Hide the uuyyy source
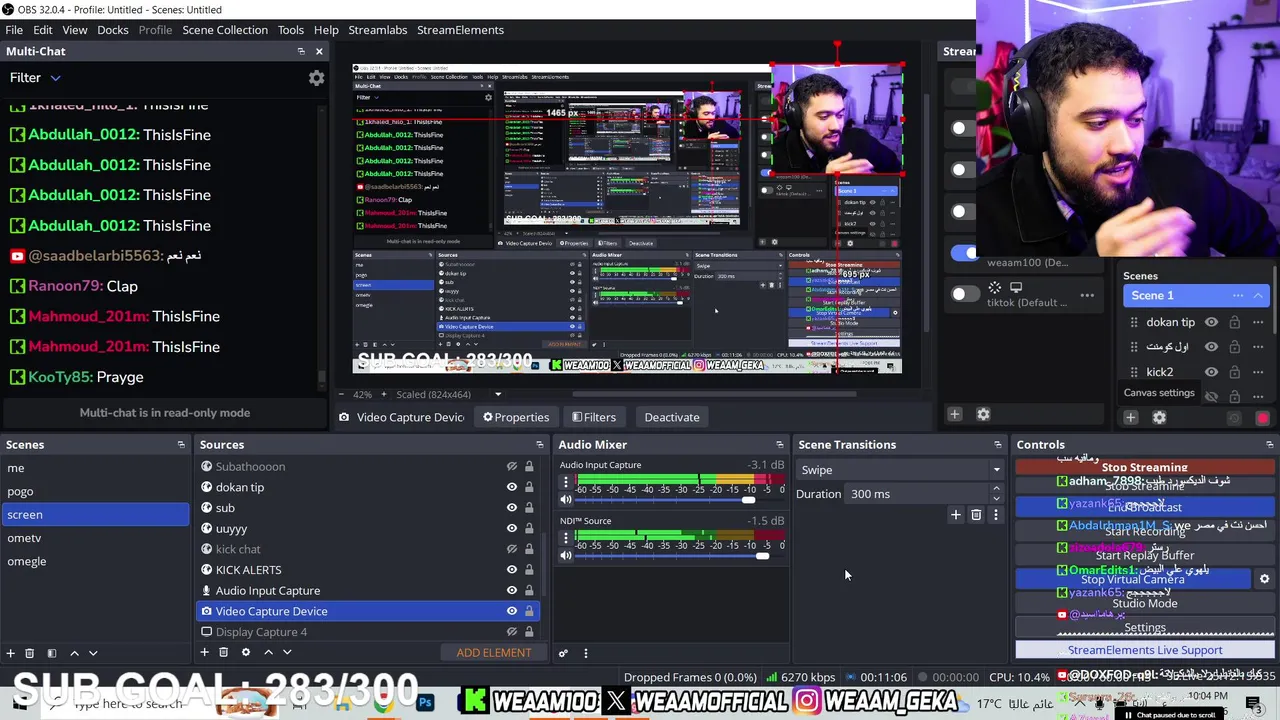Viewport: 1280px width, 720px height. tap(511, 528)
